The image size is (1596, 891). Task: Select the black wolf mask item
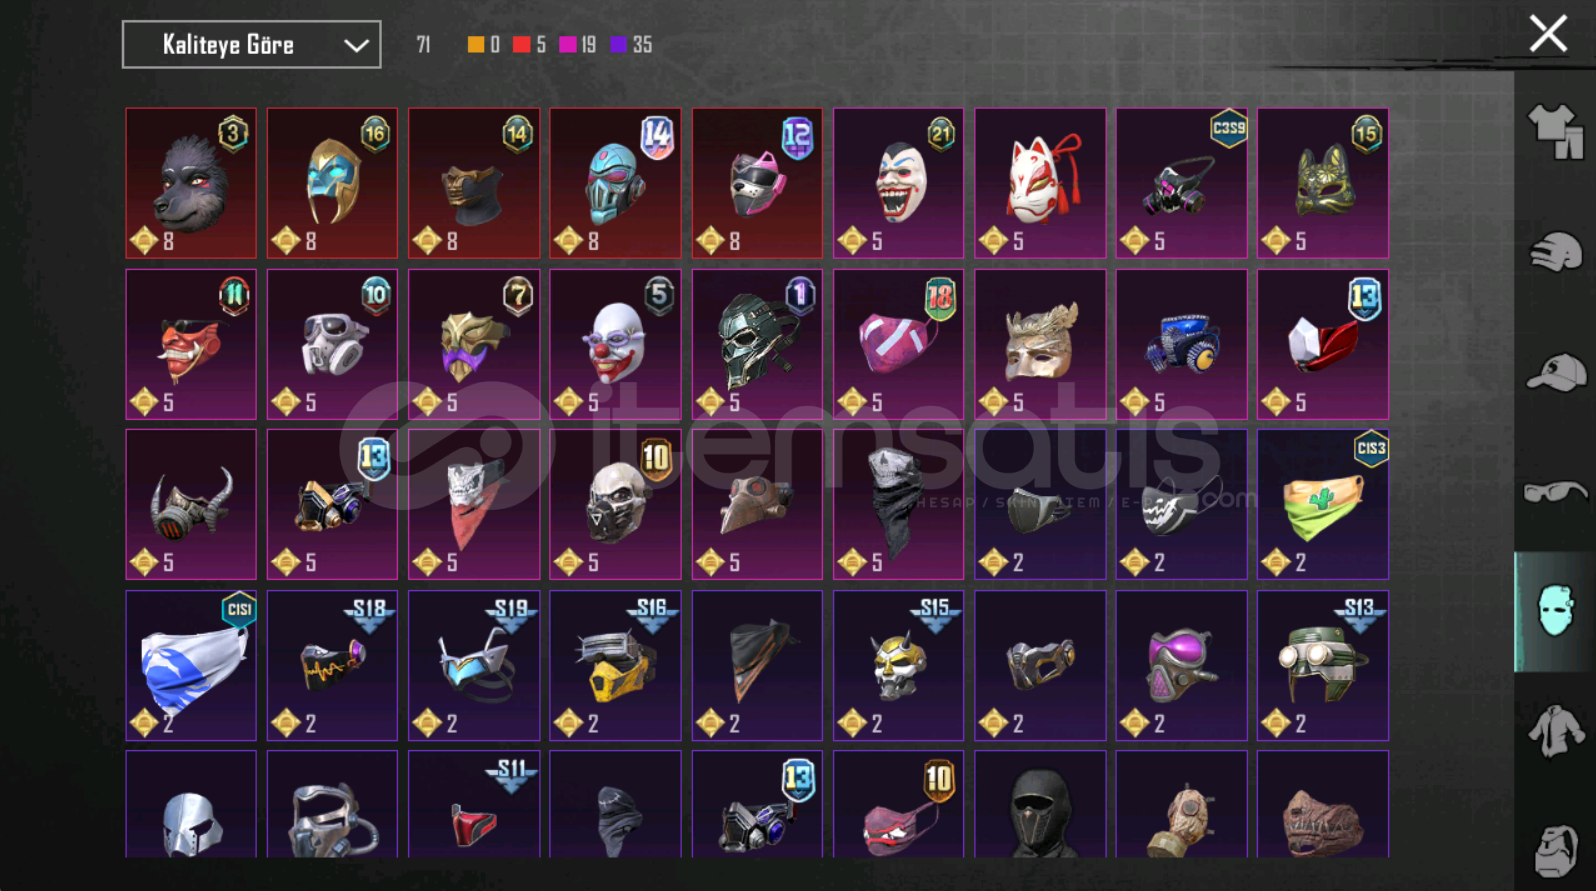tap(191, 183)
